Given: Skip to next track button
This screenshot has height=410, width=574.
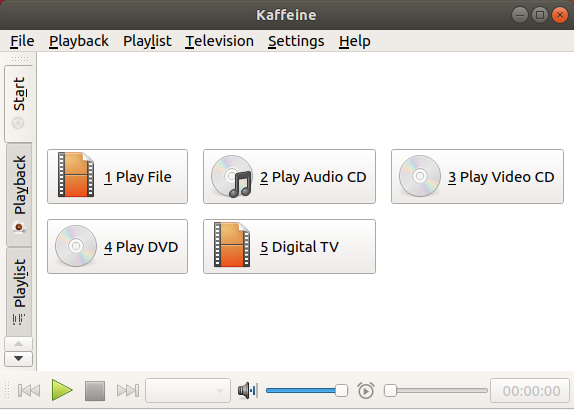Looking at the screenshot, I should [128, 391].
